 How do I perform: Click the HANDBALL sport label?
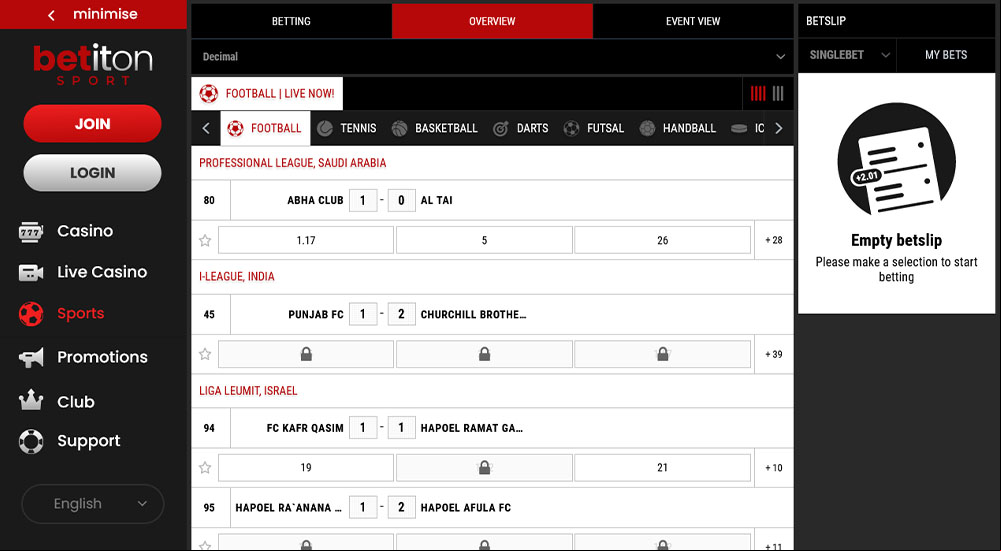689,128
